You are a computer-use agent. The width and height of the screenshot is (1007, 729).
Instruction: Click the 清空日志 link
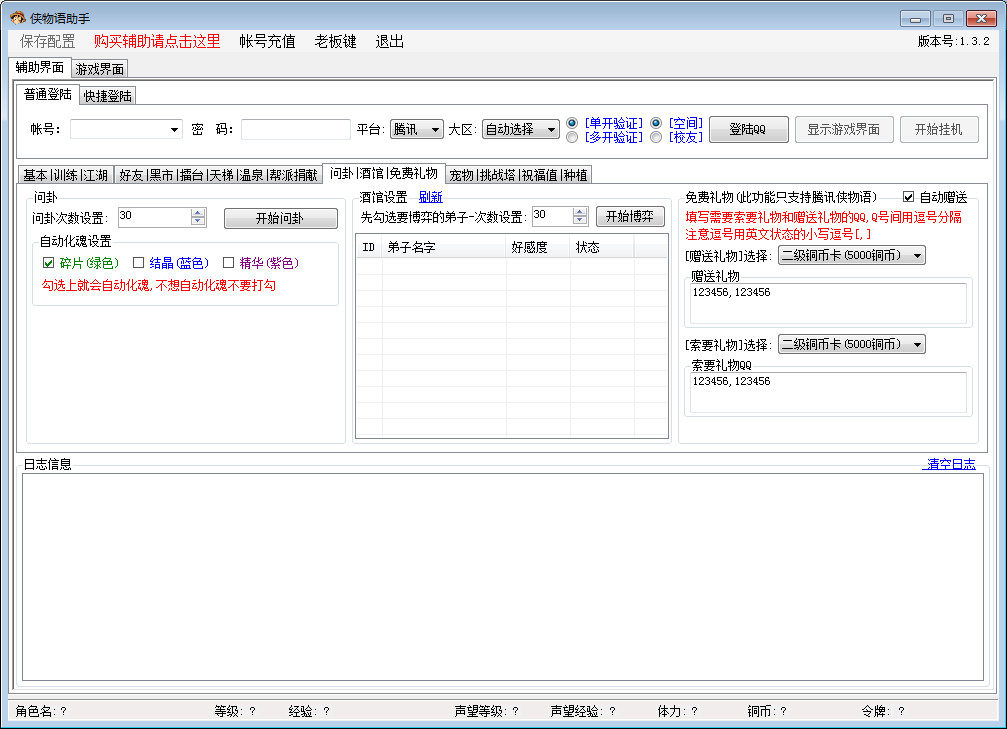tap(947, 463)
